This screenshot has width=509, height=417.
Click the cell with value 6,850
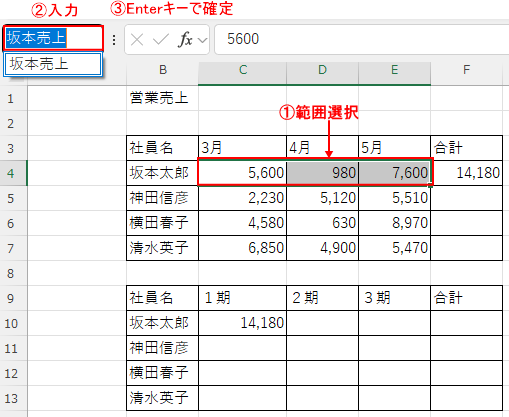pos(243,248)
